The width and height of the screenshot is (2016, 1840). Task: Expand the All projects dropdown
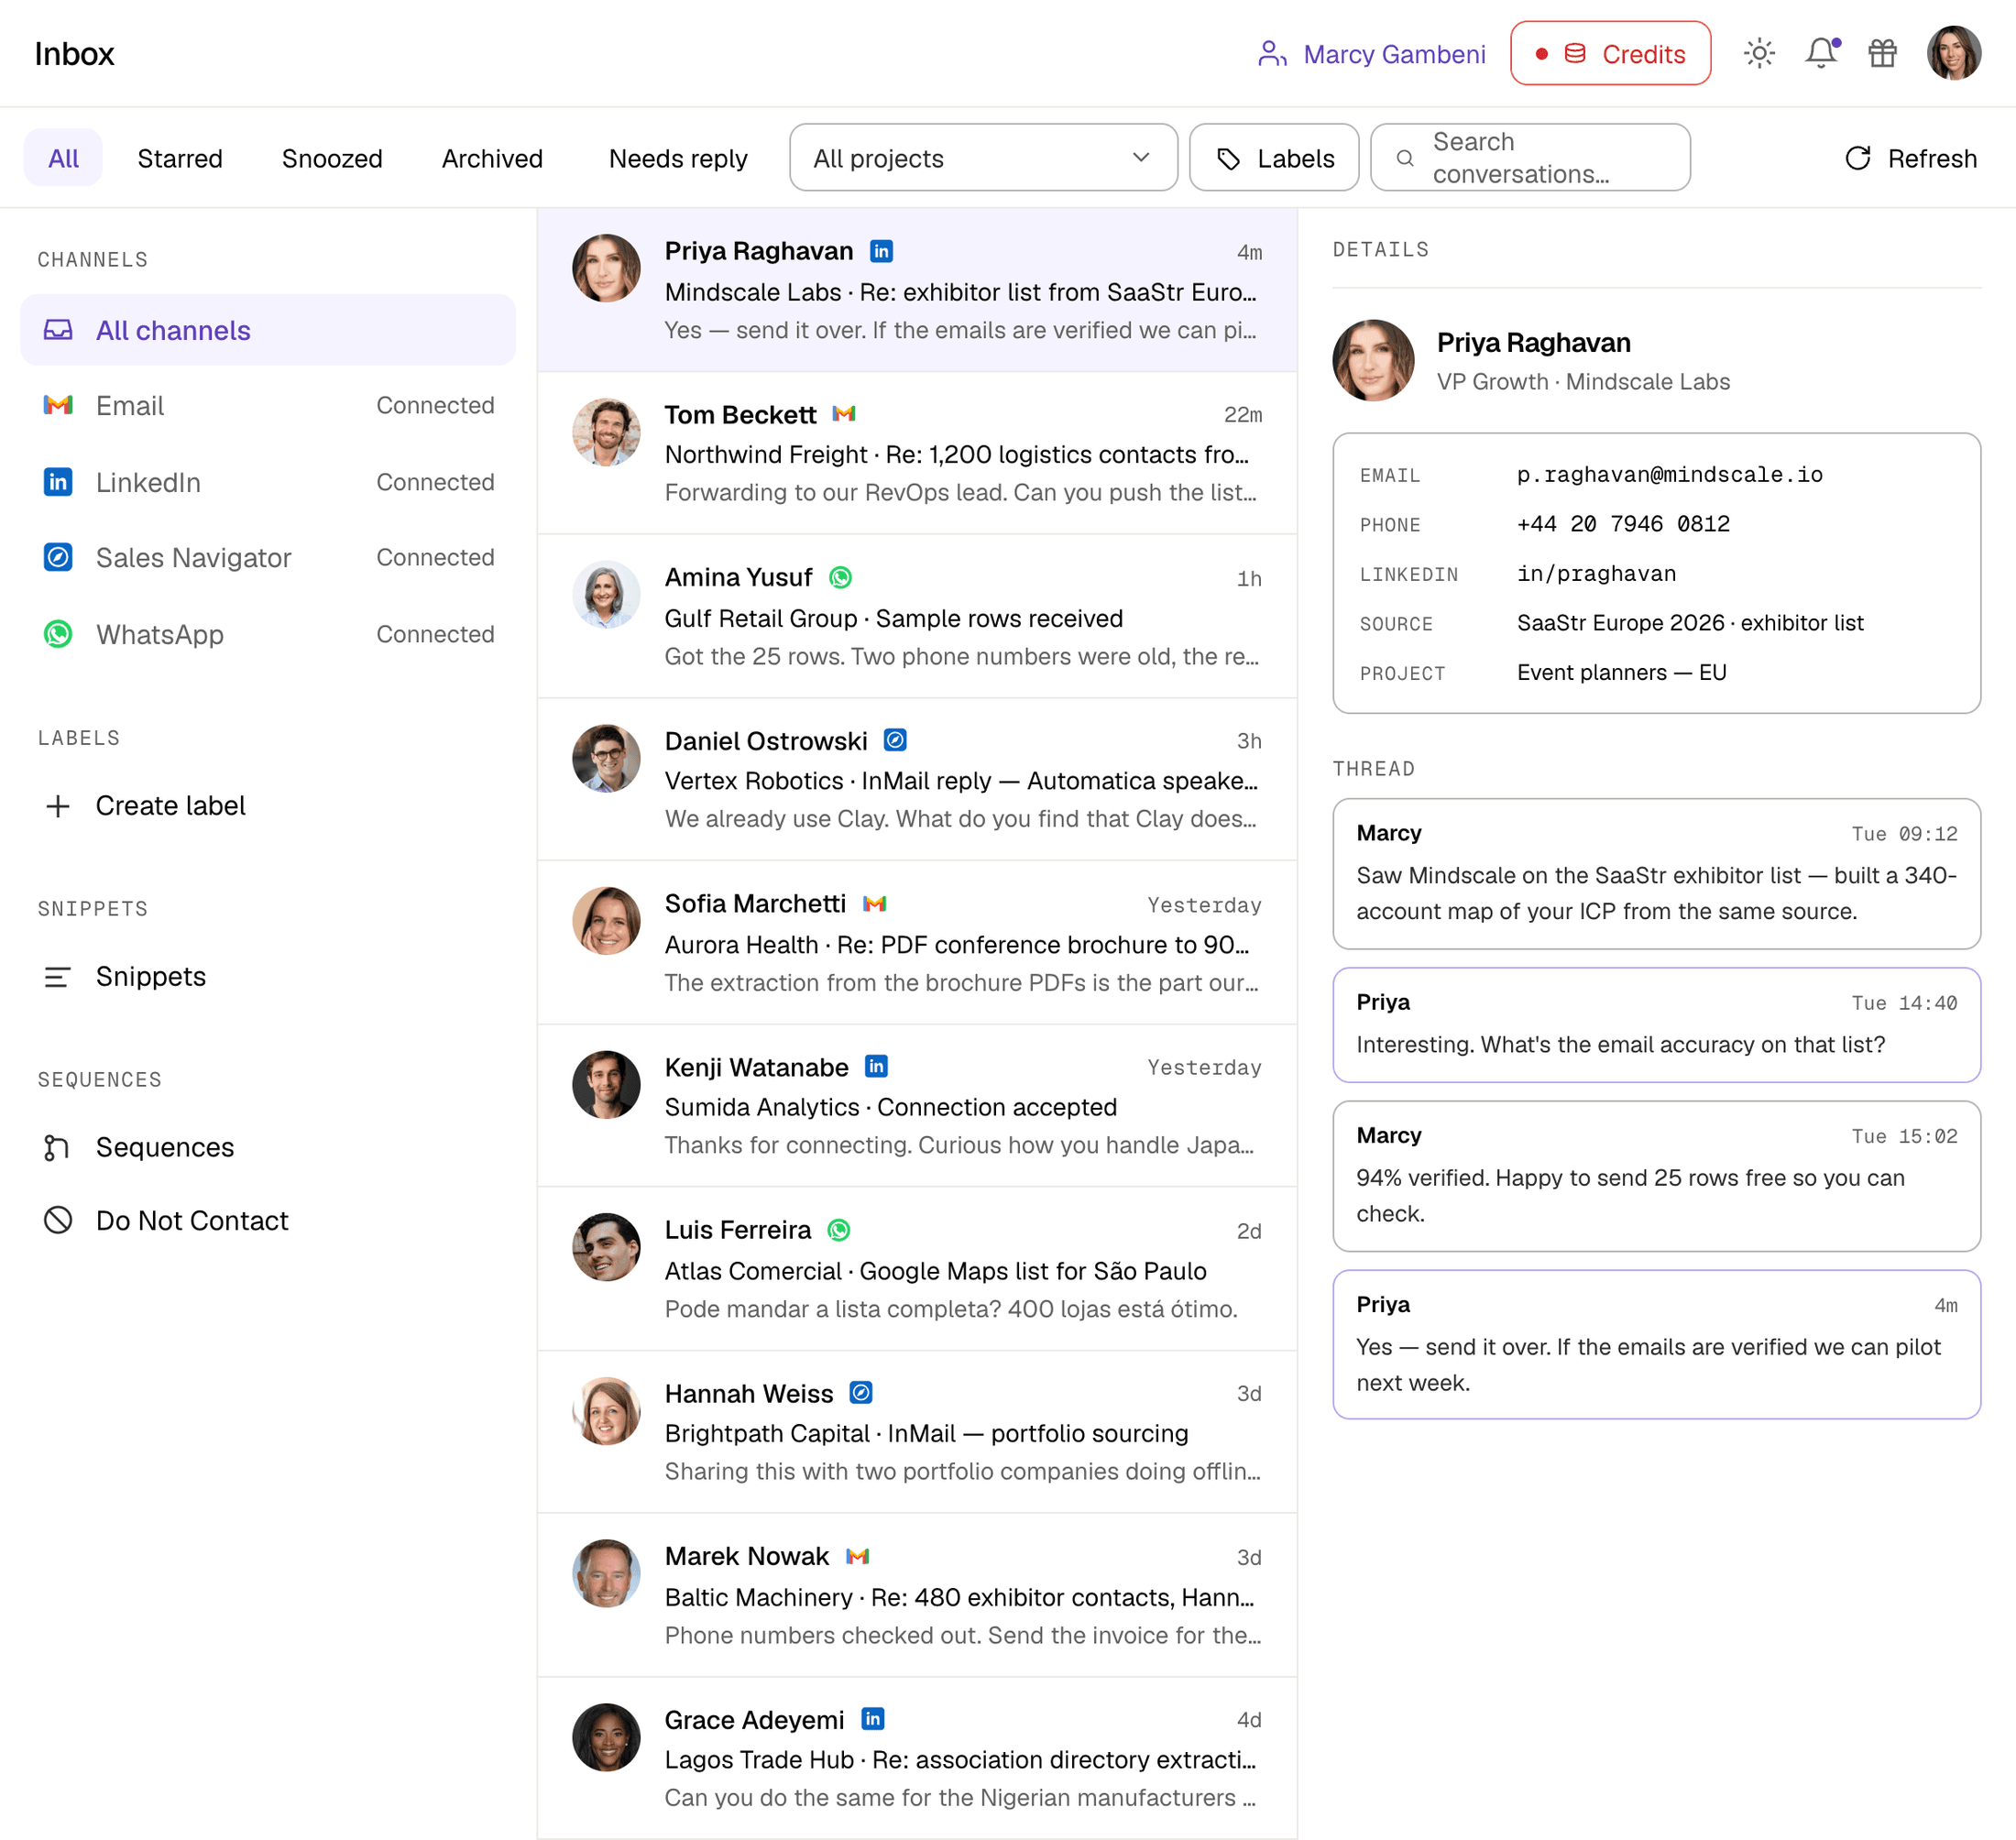(983, 158)
